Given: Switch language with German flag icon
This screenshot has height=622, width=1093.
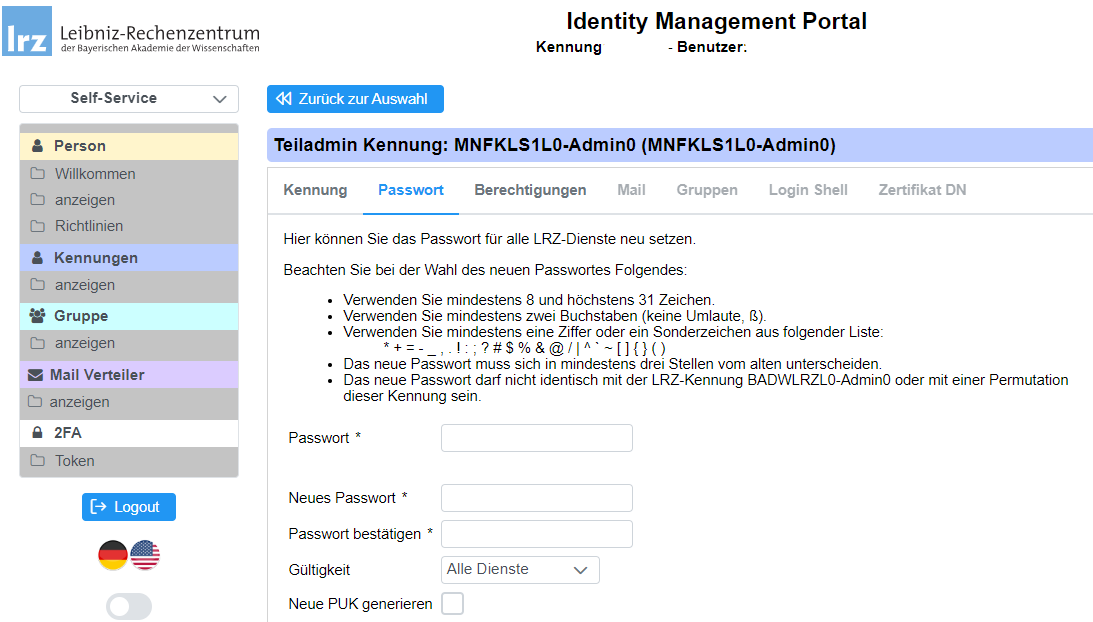Looking at the screenshot, I should coord(113,555).
